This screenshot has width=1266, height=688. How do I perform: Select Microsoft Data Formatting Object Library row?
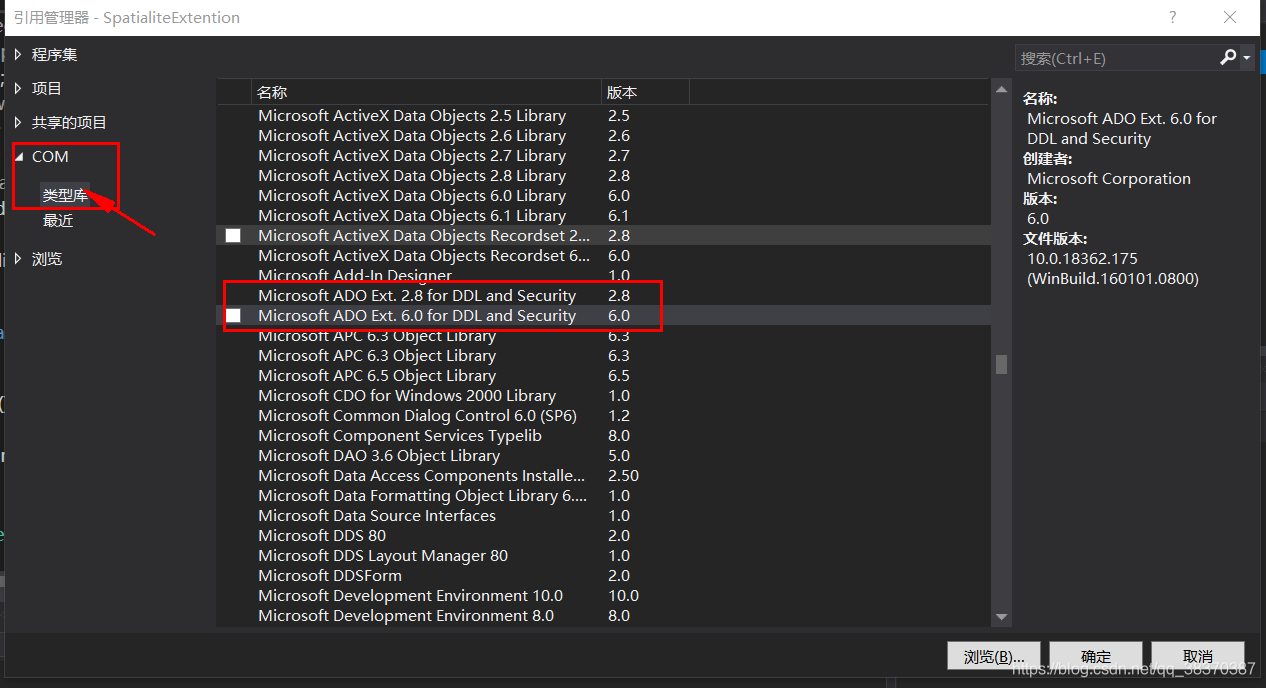(604, 496)
